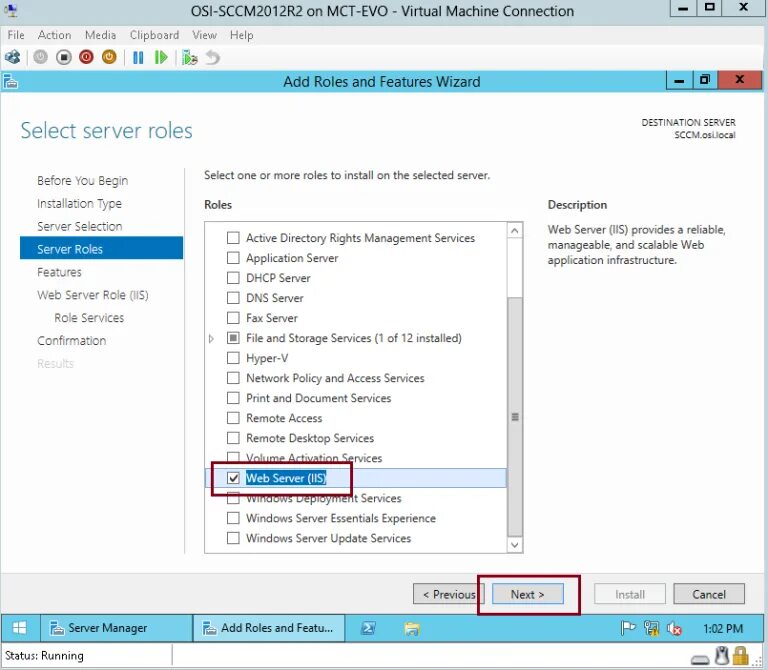Tick Windows Server Essentials Experience checkbox
Image resolution: width=768 pixels, height=670 pixels.
[234, 518]
